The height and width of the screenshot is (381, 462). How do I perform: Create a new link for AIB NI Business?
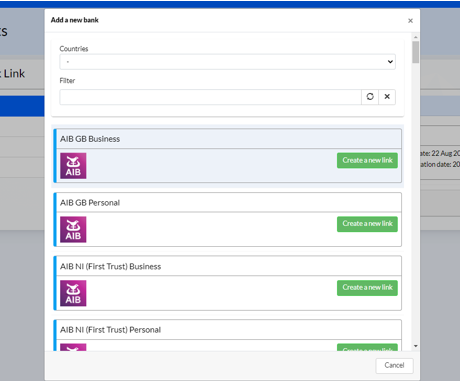(367, 287)
